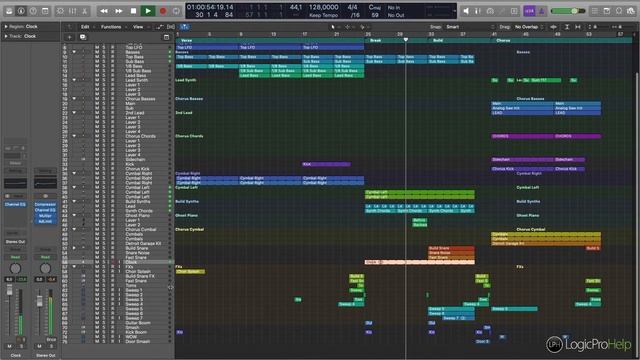Solo the Kick track

click(x=104, y=164)
